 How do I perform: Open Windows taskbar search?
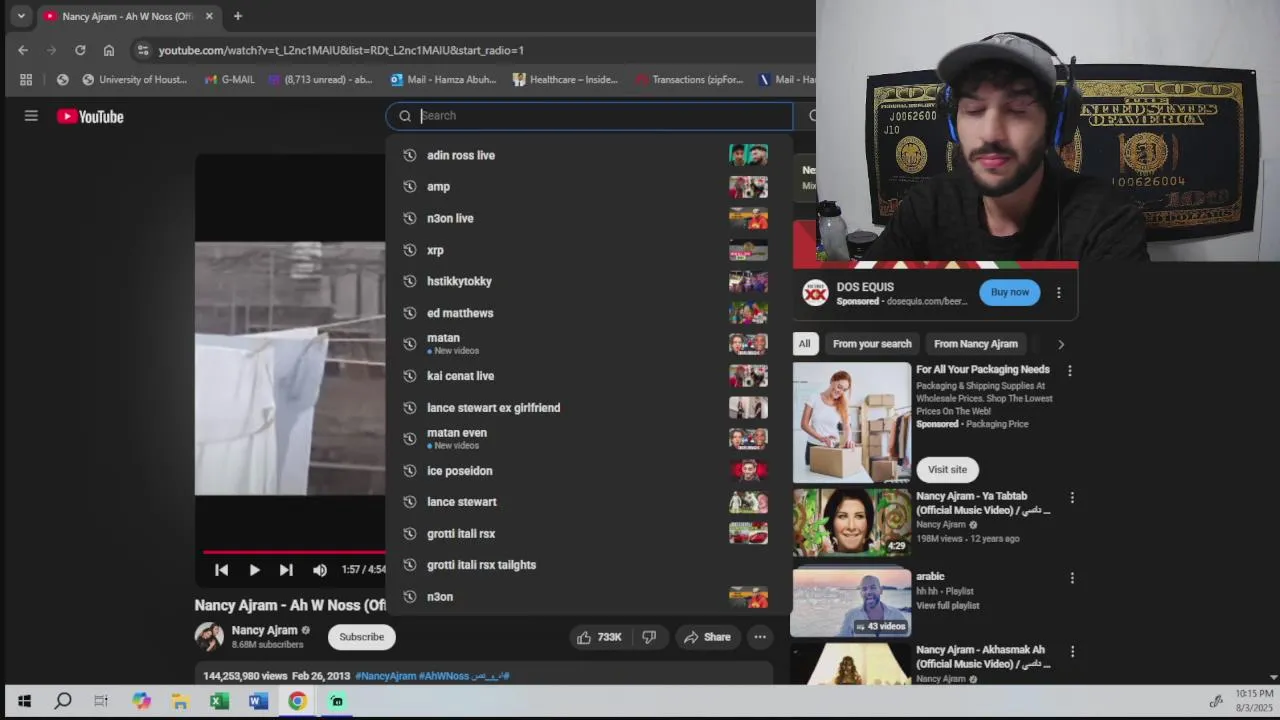tap(63, 701)
